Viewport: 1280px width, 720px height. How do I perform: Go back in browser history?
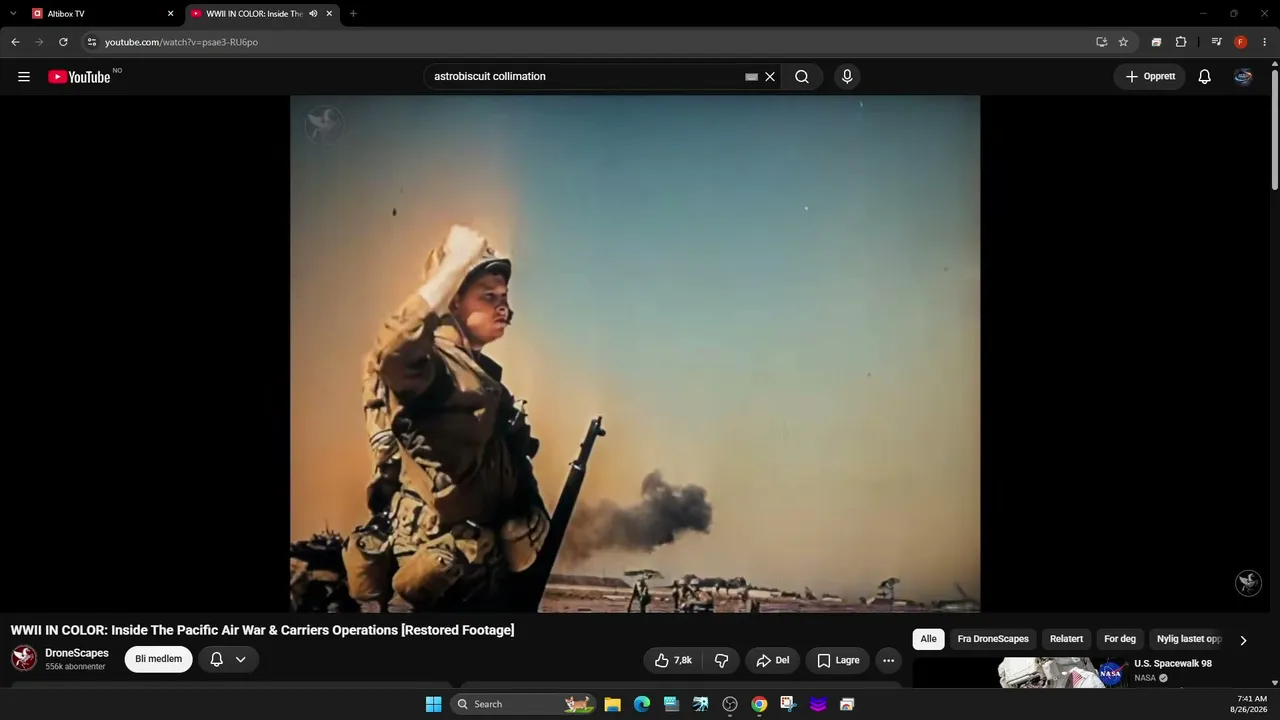click(15, 42)
